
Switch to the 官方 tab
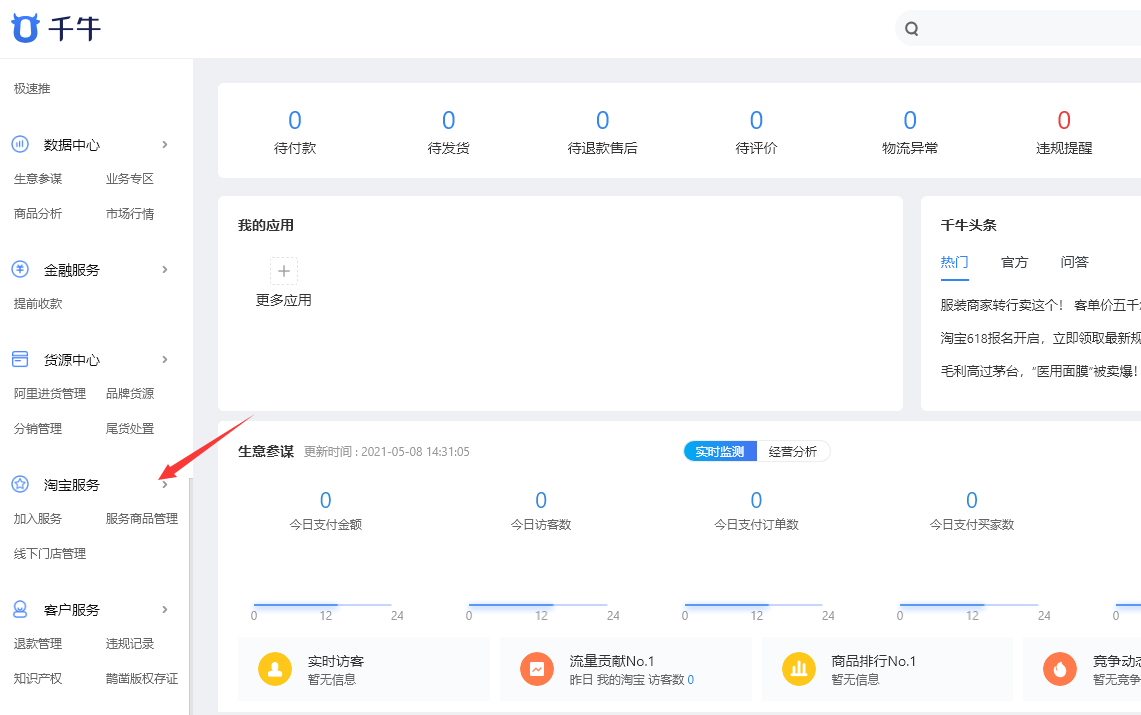tap(1014, 262)
